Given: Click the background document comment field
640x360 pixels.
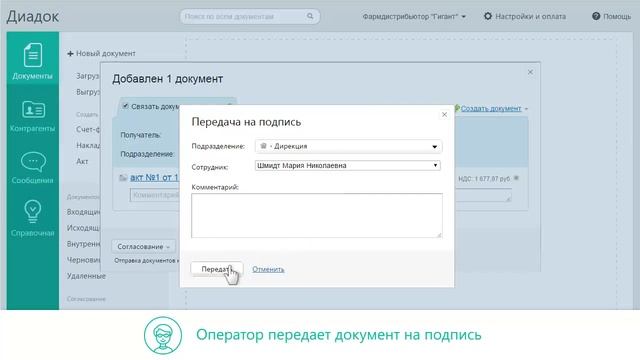Looking at the screenshot, I should pos(320,195).
